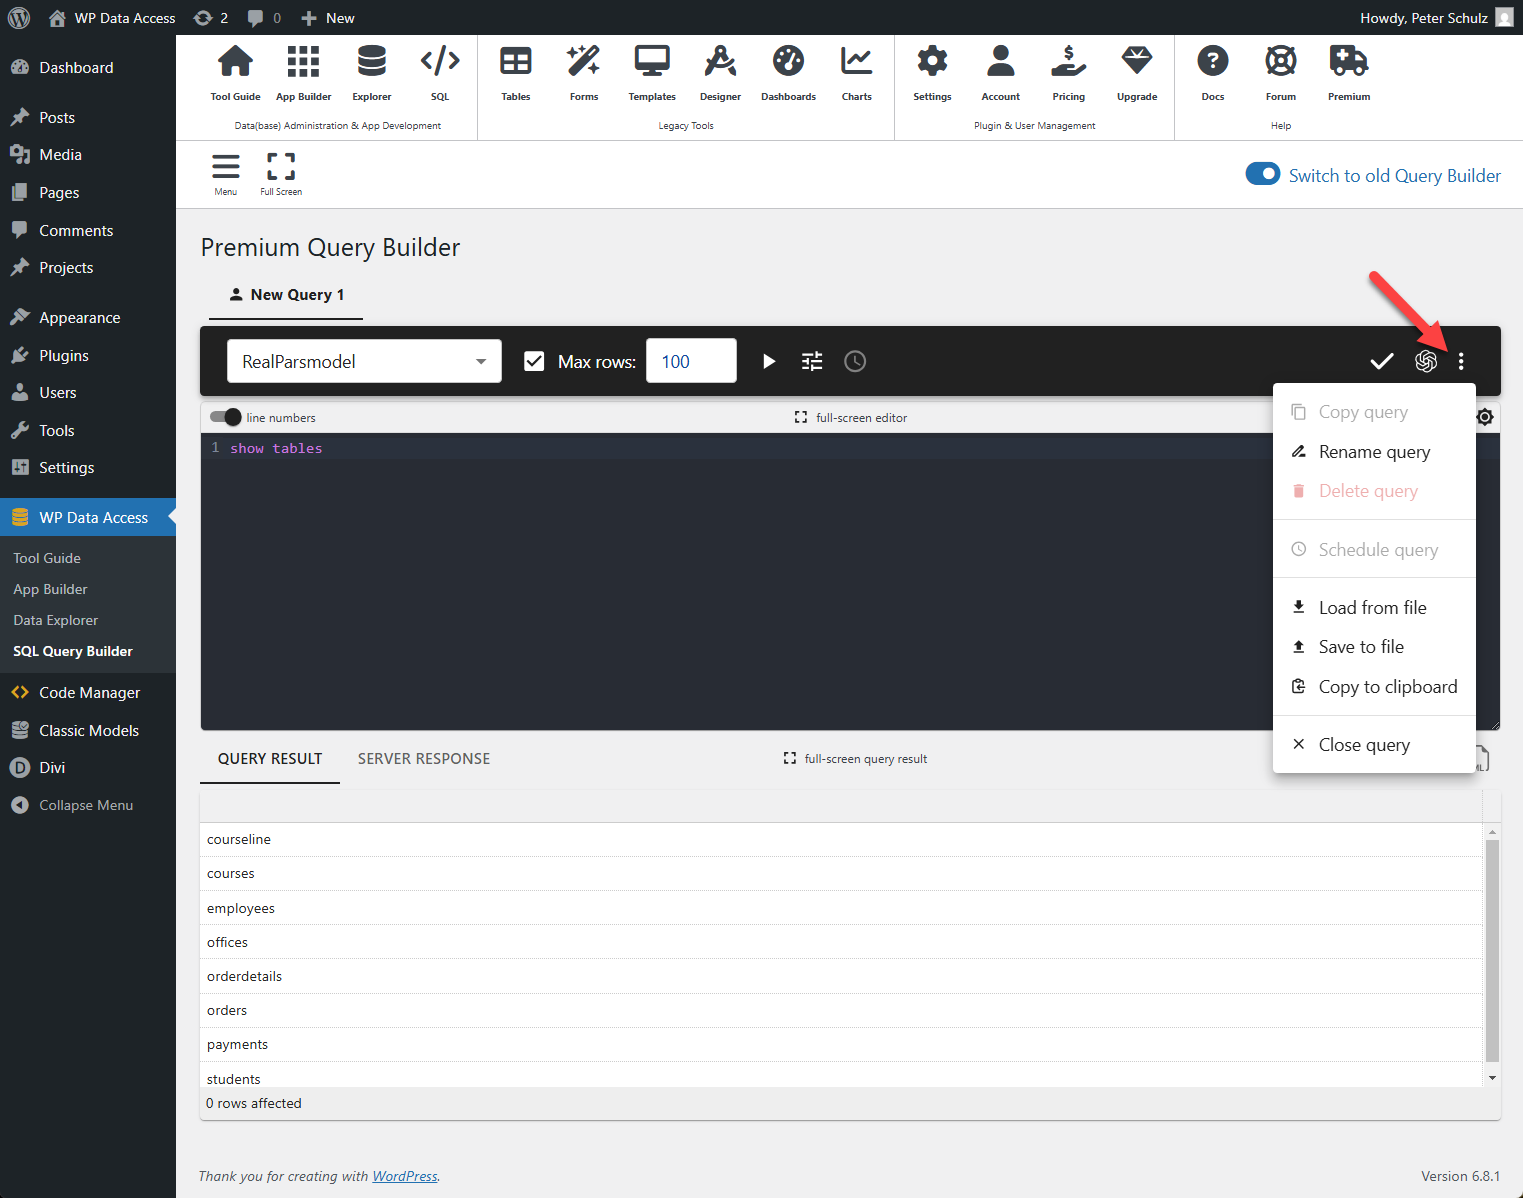
Task: Open editor settings gear icon
Action: (x=1485, y=417)
